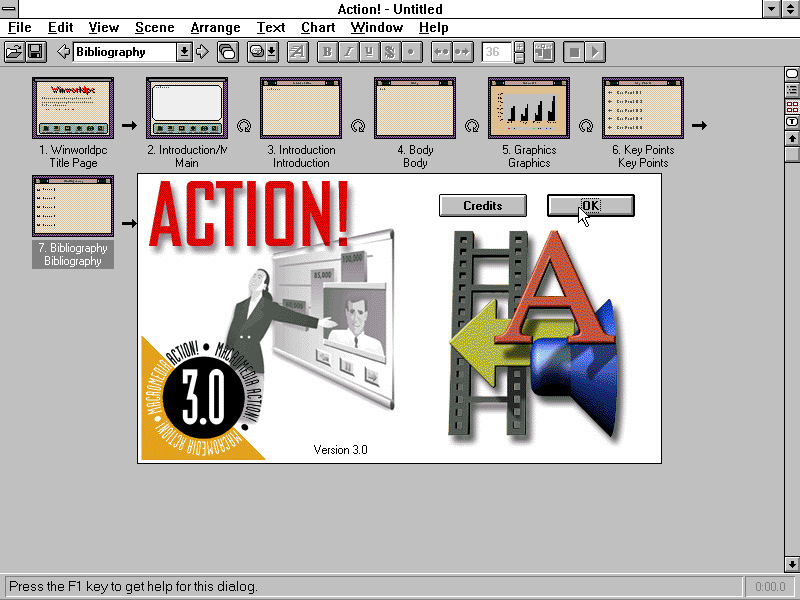The image size is (800, 600).
Task: Open the View menu
Action: tap(104, 28)
